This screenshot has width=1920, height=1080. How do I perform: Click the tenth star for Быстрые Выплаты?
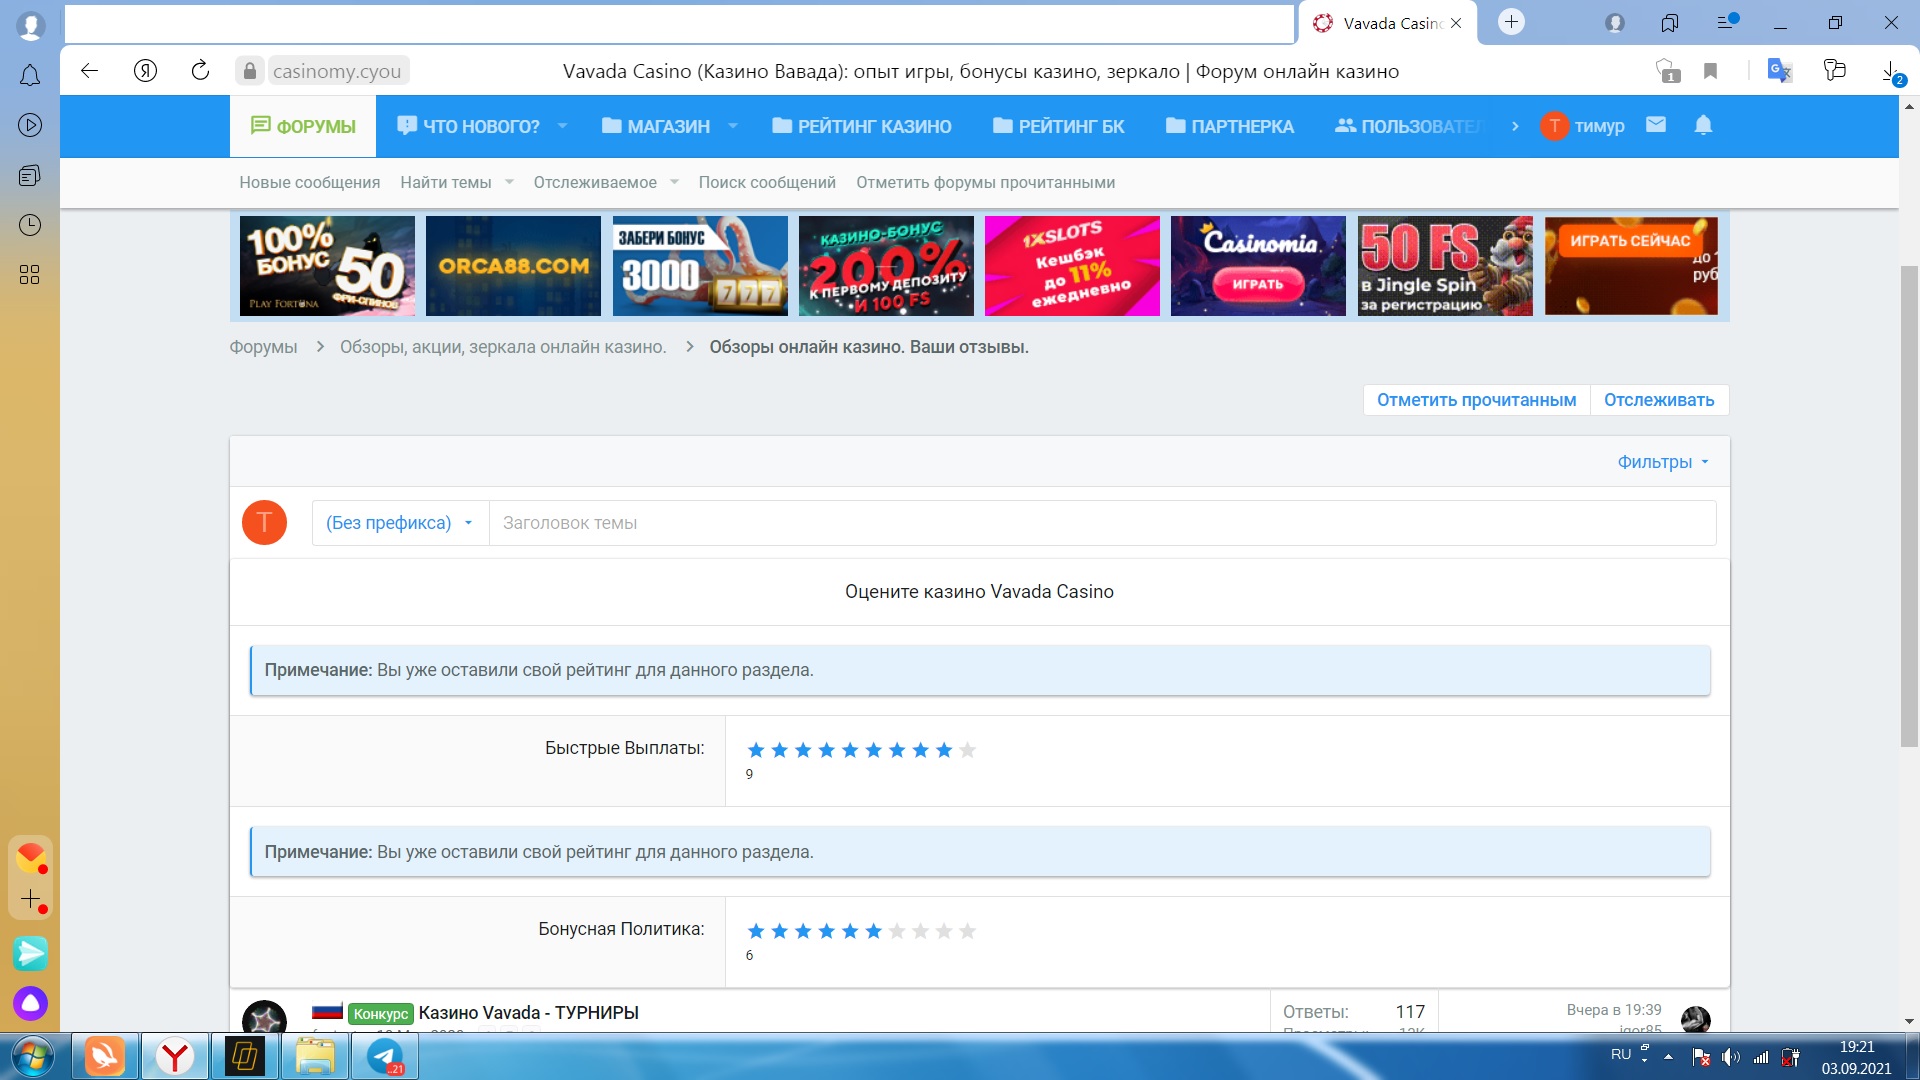967,750
